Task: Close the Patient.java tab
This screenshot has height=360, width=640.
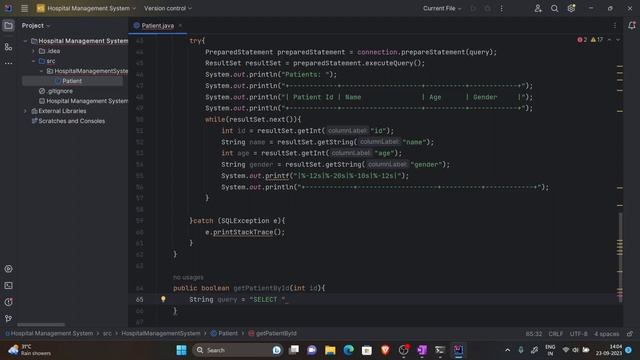Action: pos(180,25)
